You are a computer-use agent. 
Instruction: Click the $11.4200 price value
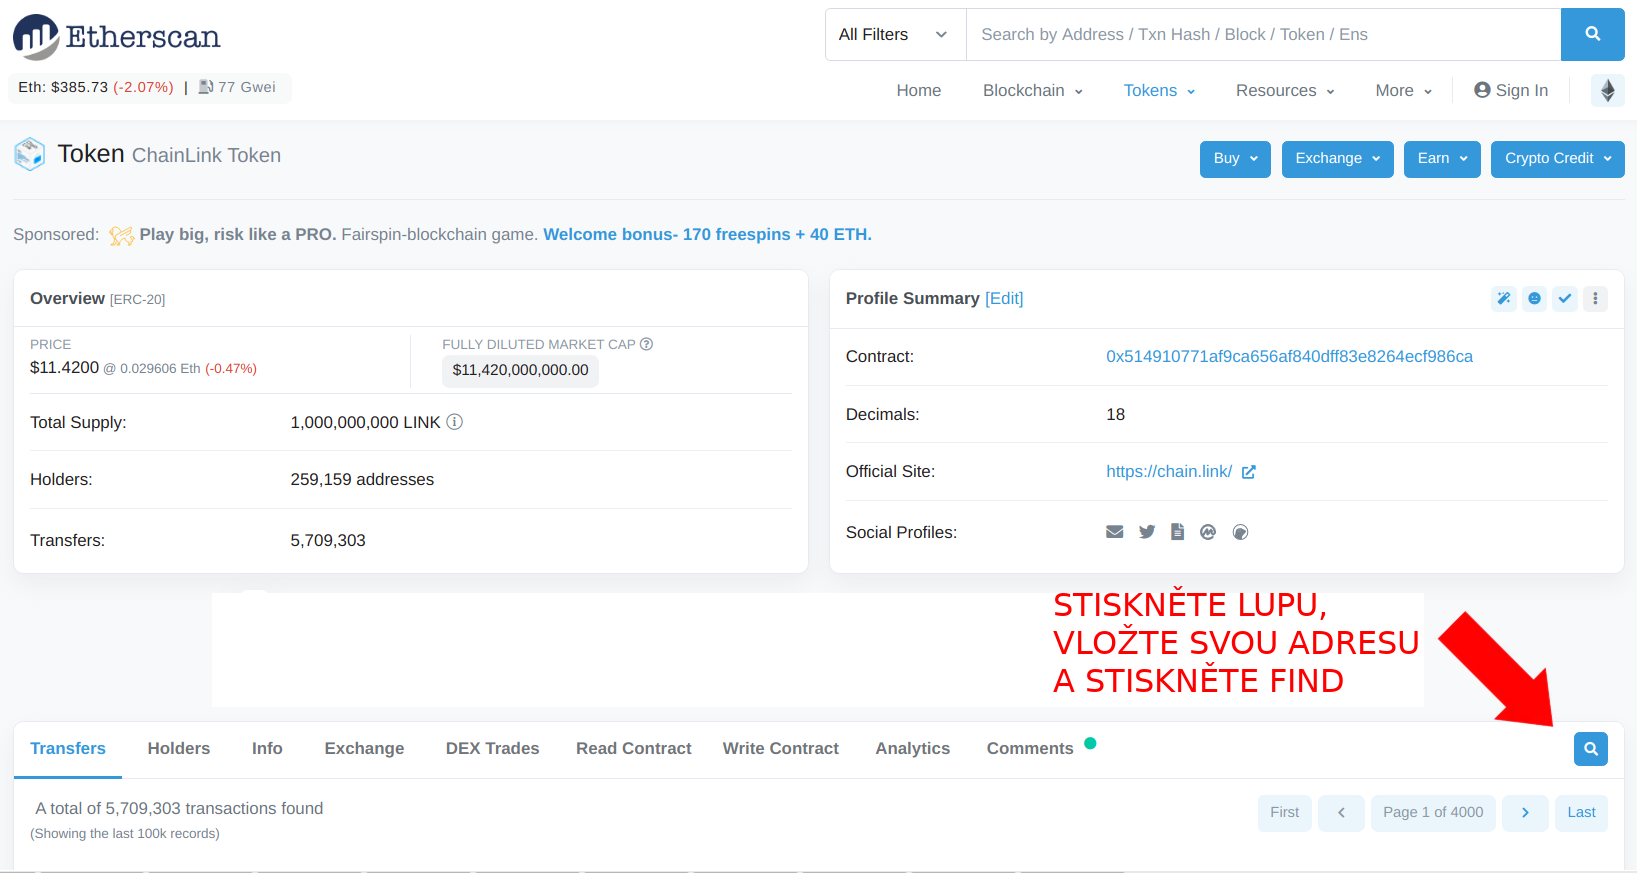65,368
